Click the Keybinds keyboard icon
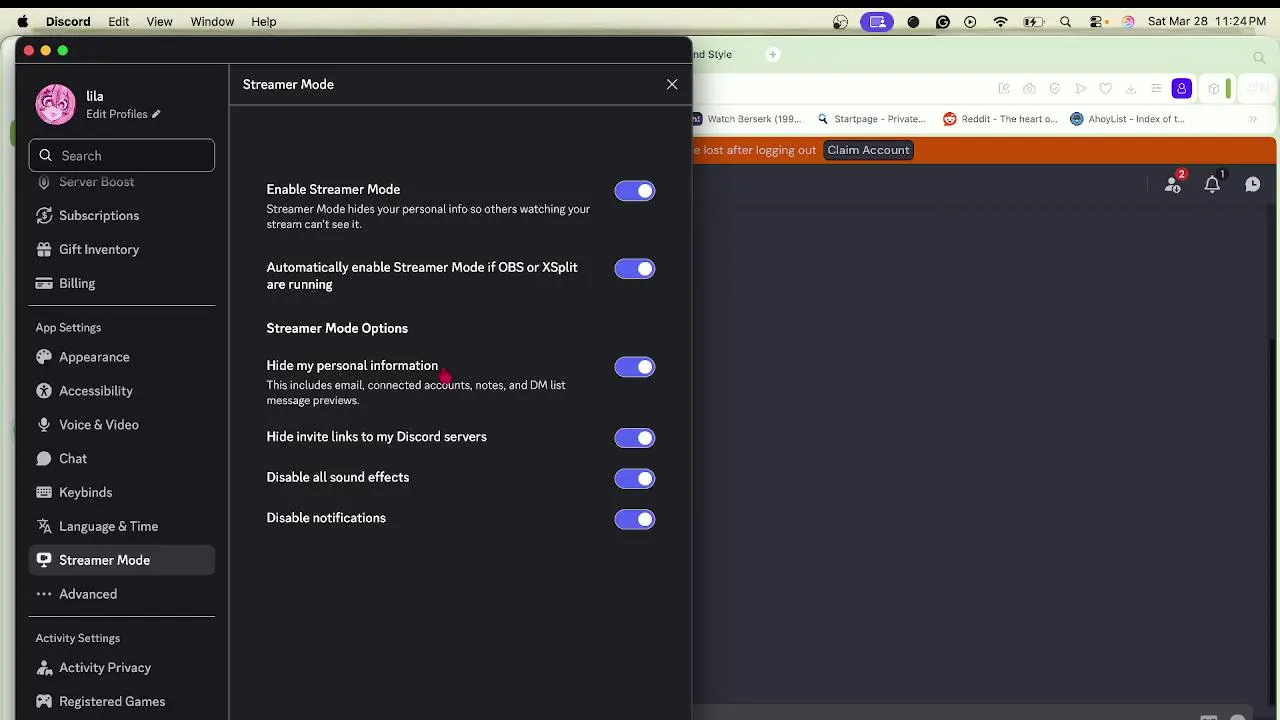The width and height of the screenshot is (1280, 720). point(44,493)
